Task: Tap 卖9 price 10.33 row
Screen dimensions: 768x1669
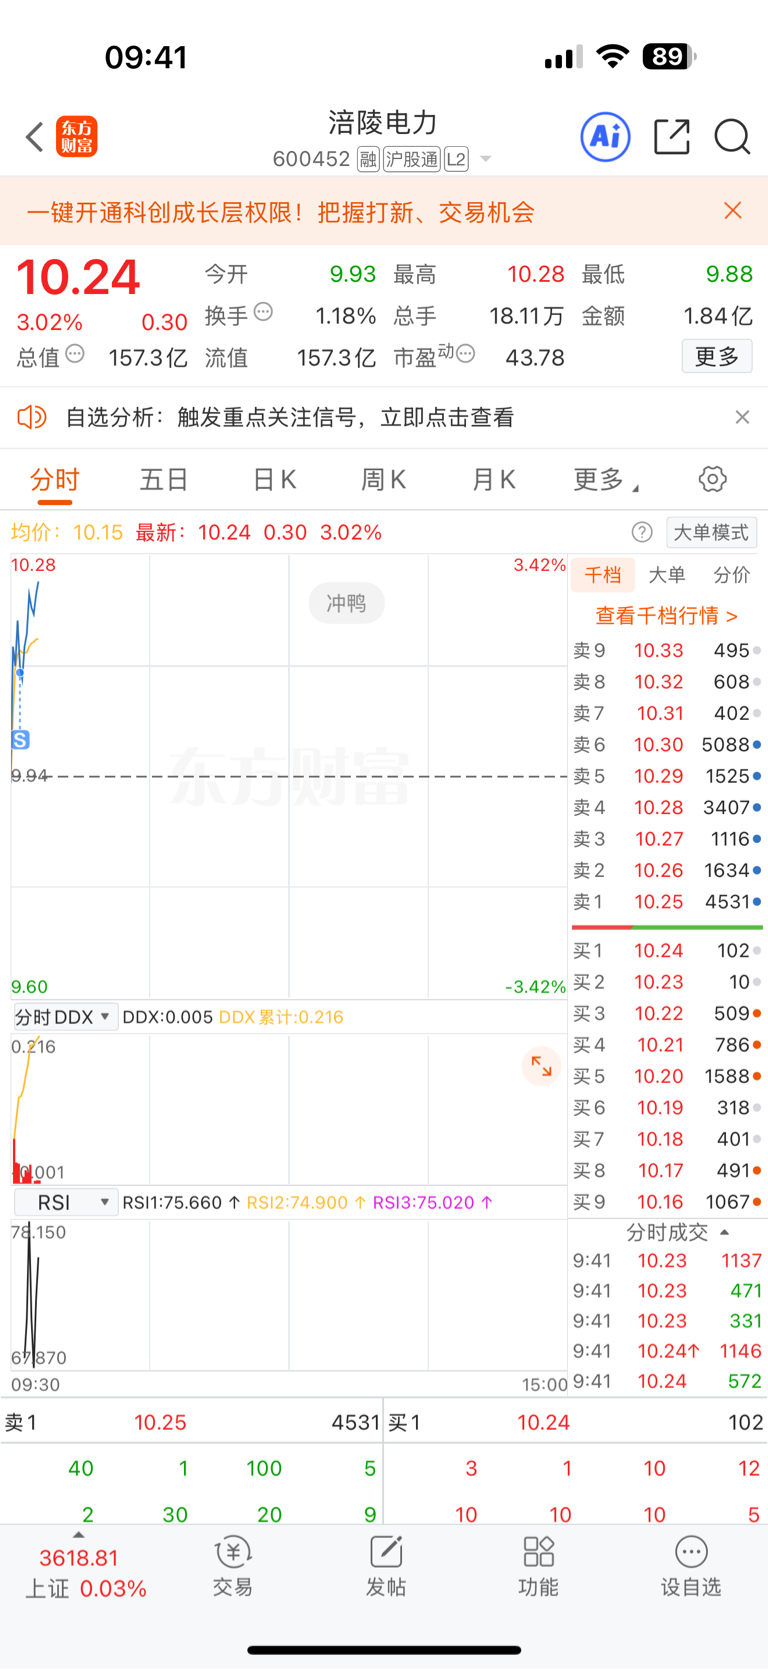Action: [667, 650]
